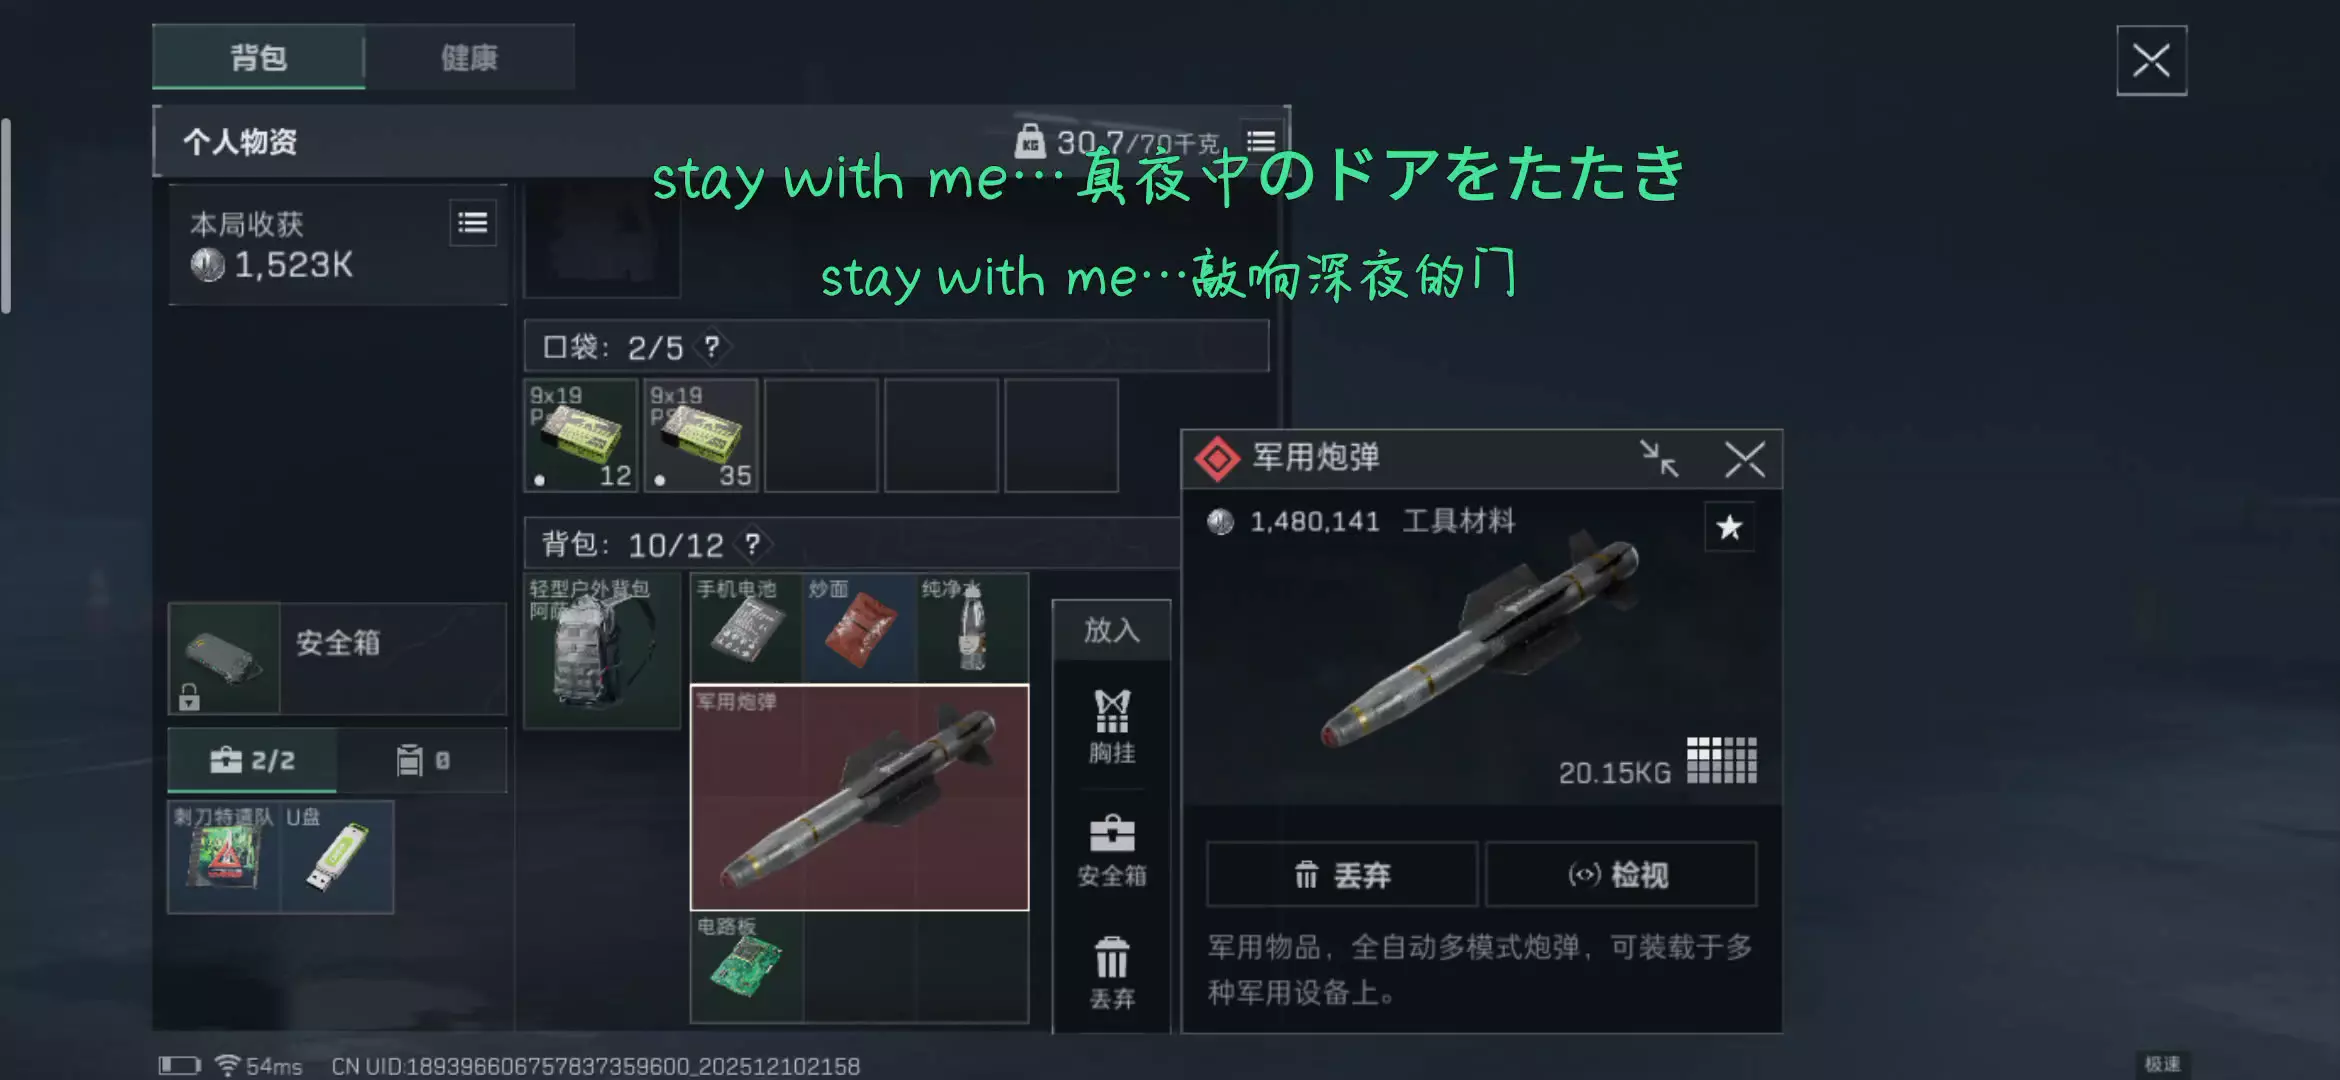2340x1080 pixels.
Task: Click the 丢弃 button in item details
Action: (1342, 875)
